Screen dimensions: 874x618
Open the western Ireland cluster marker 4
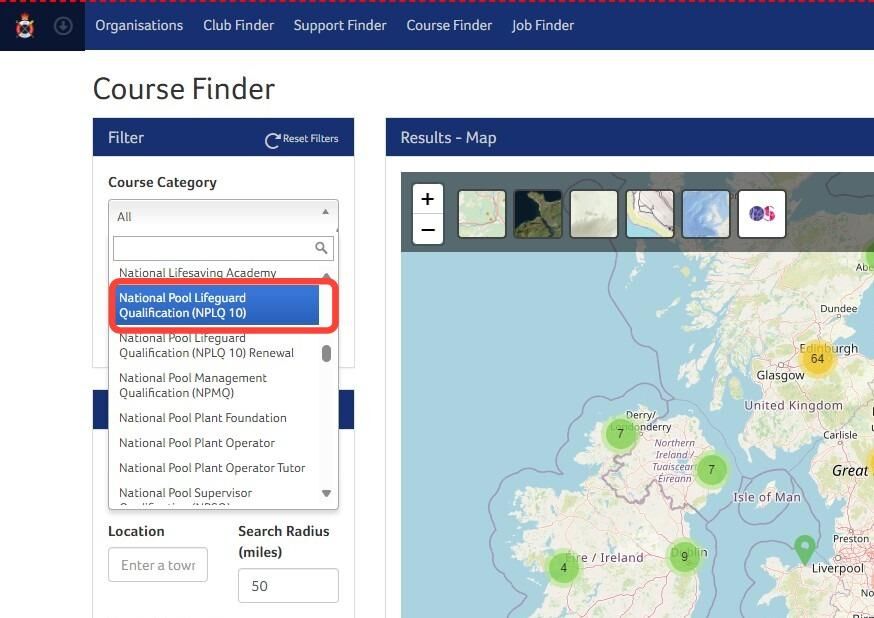564,568
